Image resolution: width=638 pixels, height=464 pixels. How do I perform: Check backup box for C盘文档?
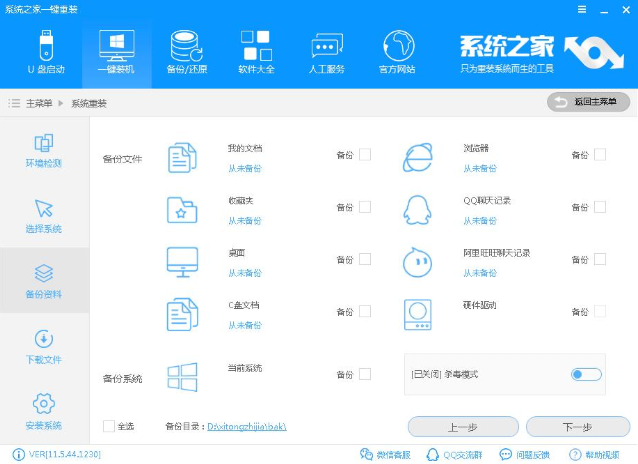click(365, 311)
